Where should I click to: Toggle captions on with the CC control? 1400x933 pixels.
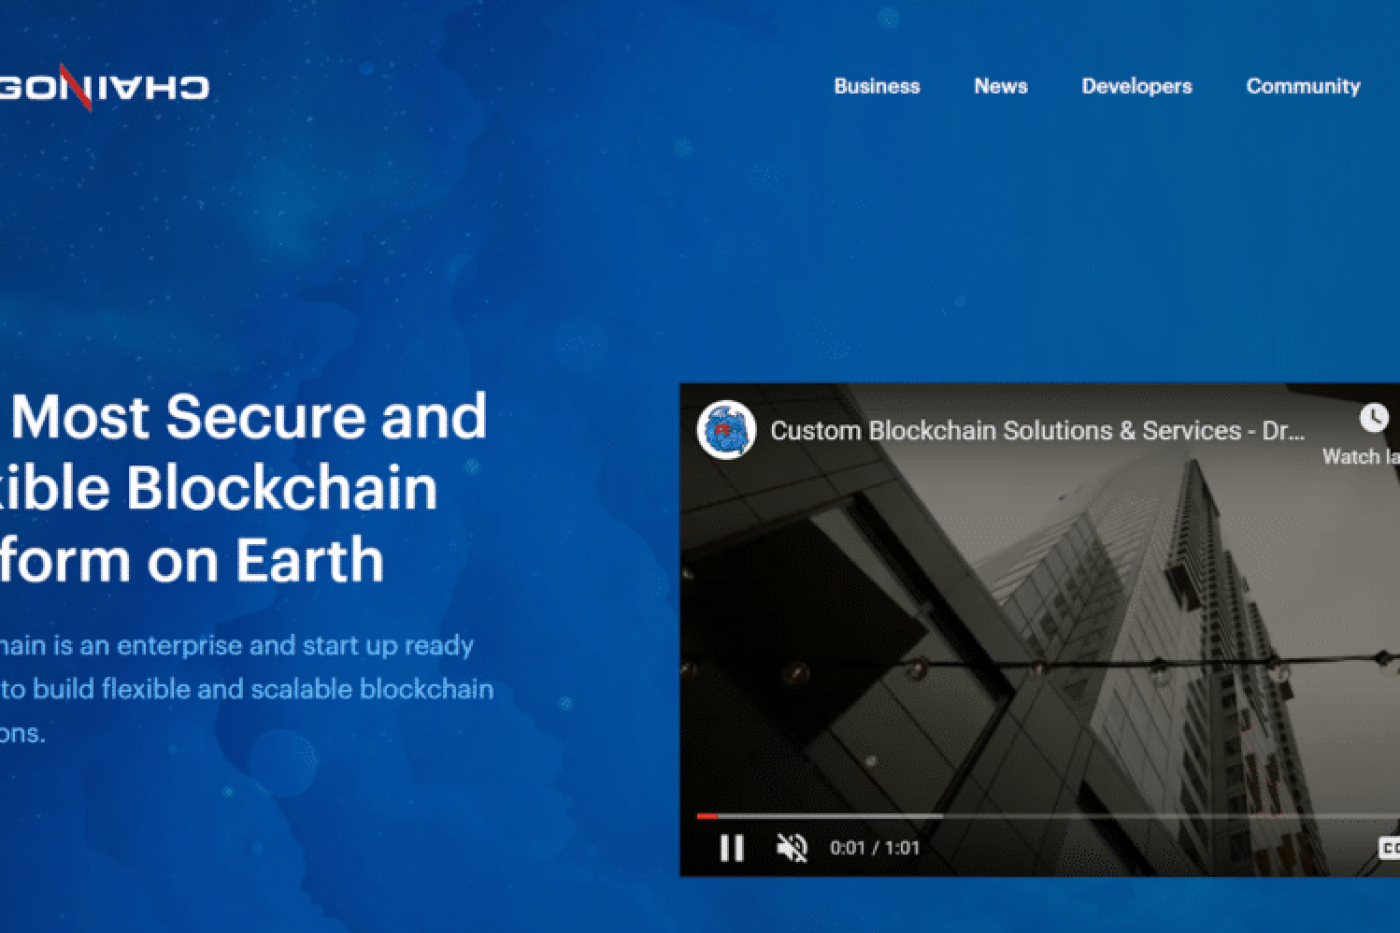click(x=1392, y=849)
